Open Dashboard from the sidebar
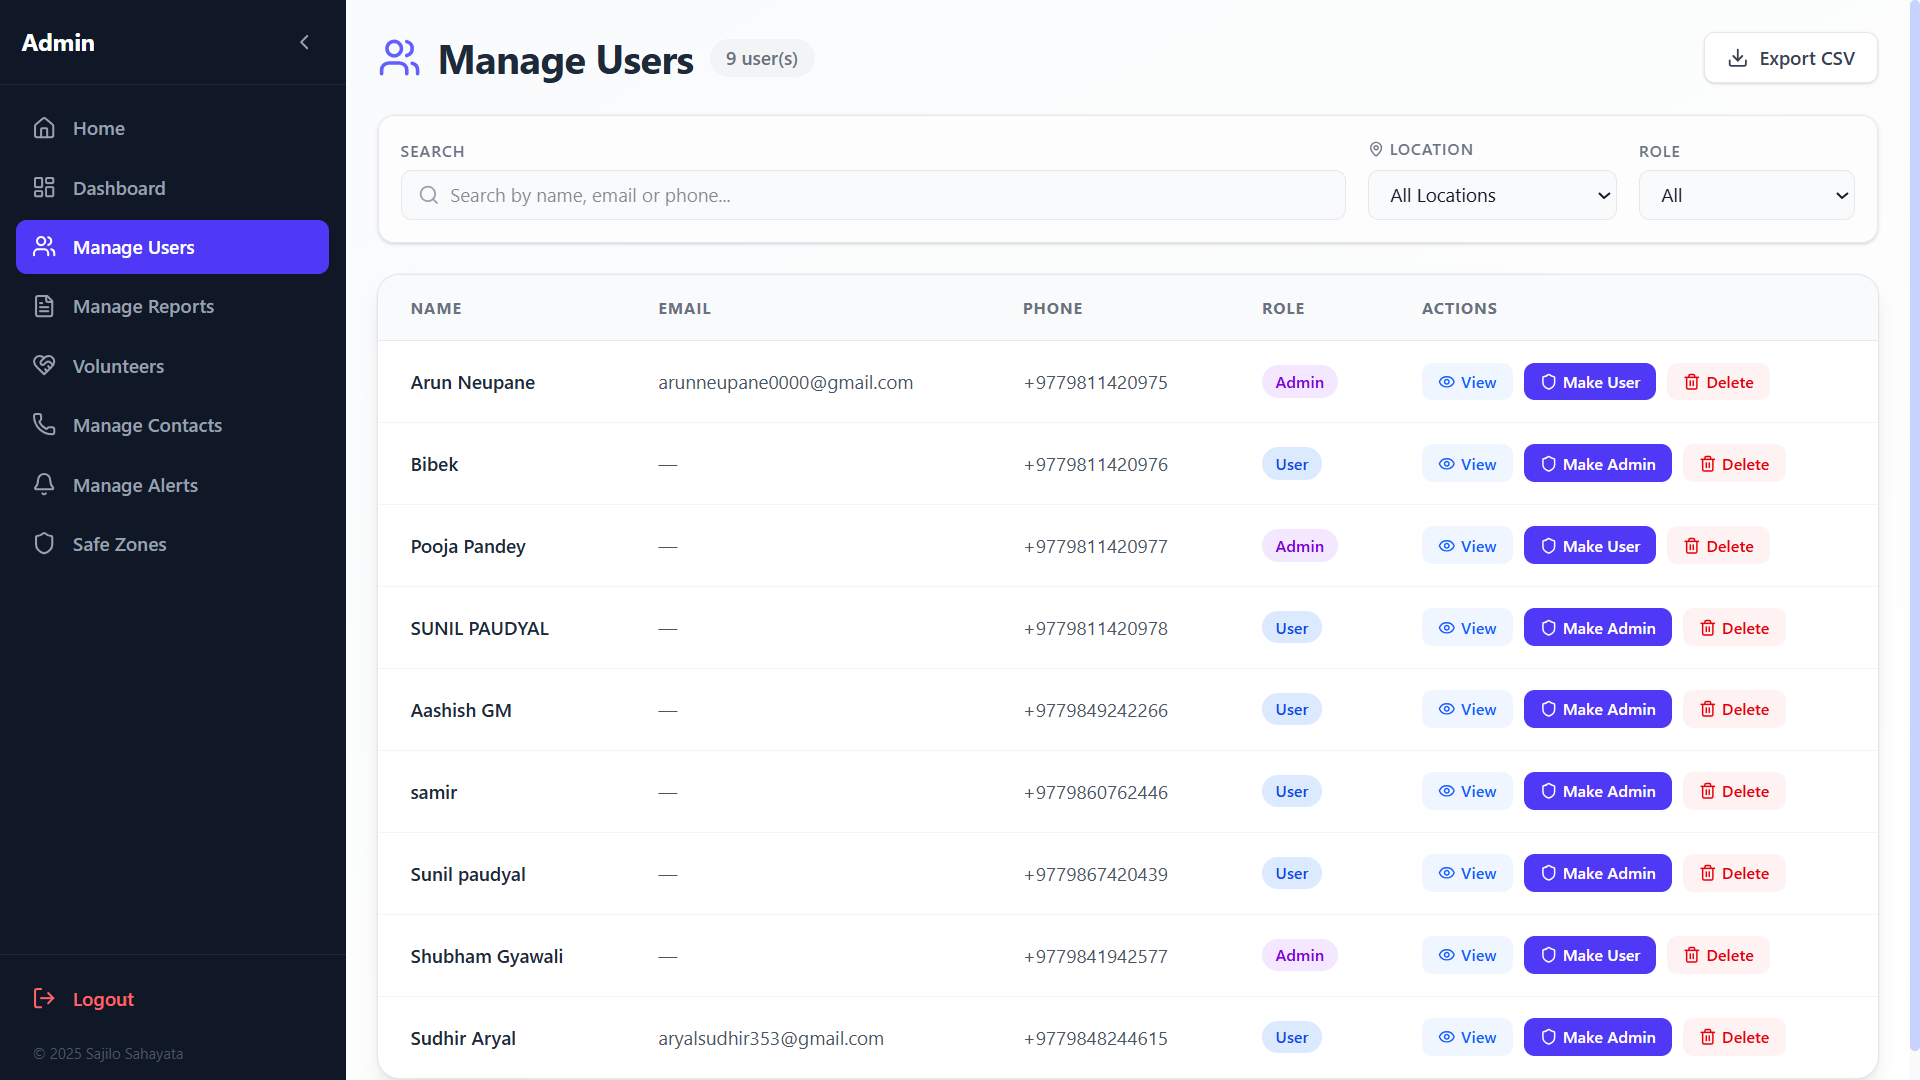1920x1080 pixels. (x=172, y=188)
